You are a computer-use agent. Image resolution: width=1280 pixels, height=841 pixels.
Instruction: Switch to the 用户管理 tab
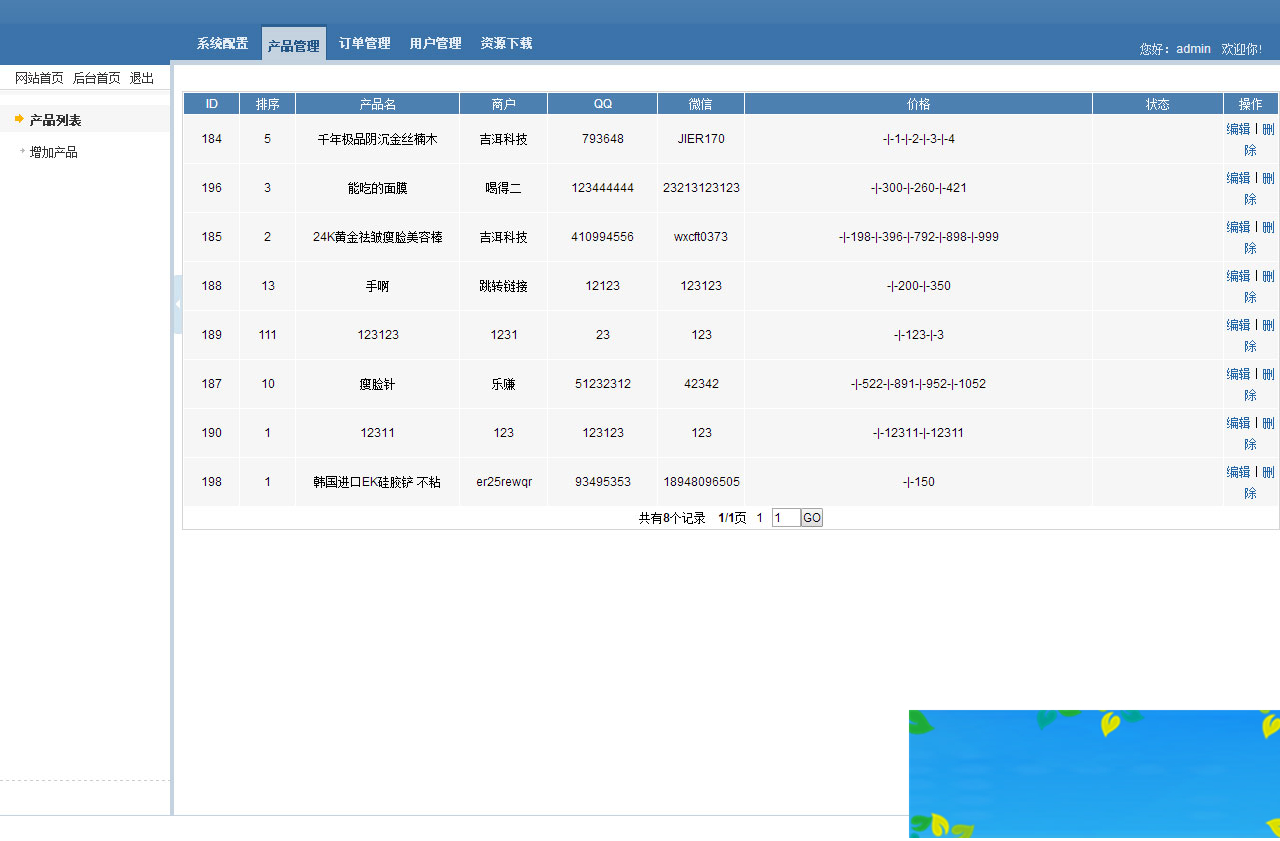pos(435,43)
